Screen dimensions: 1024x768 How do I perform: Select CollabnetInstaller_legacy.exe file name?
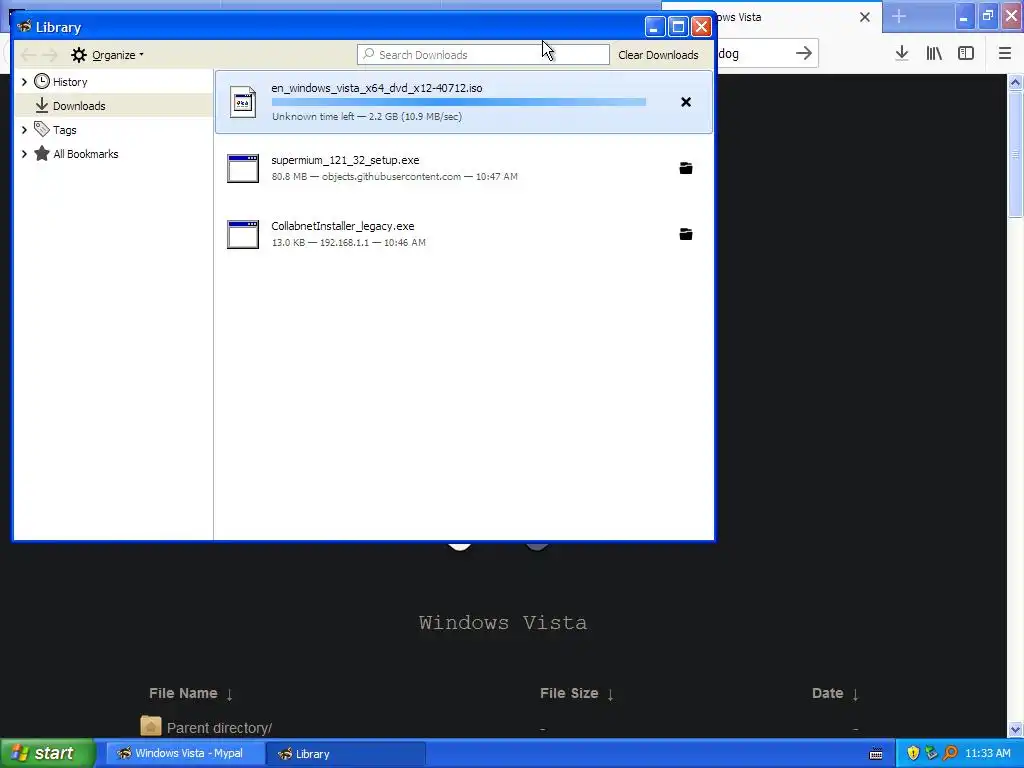pyautogui.click(x=343, y=226)
